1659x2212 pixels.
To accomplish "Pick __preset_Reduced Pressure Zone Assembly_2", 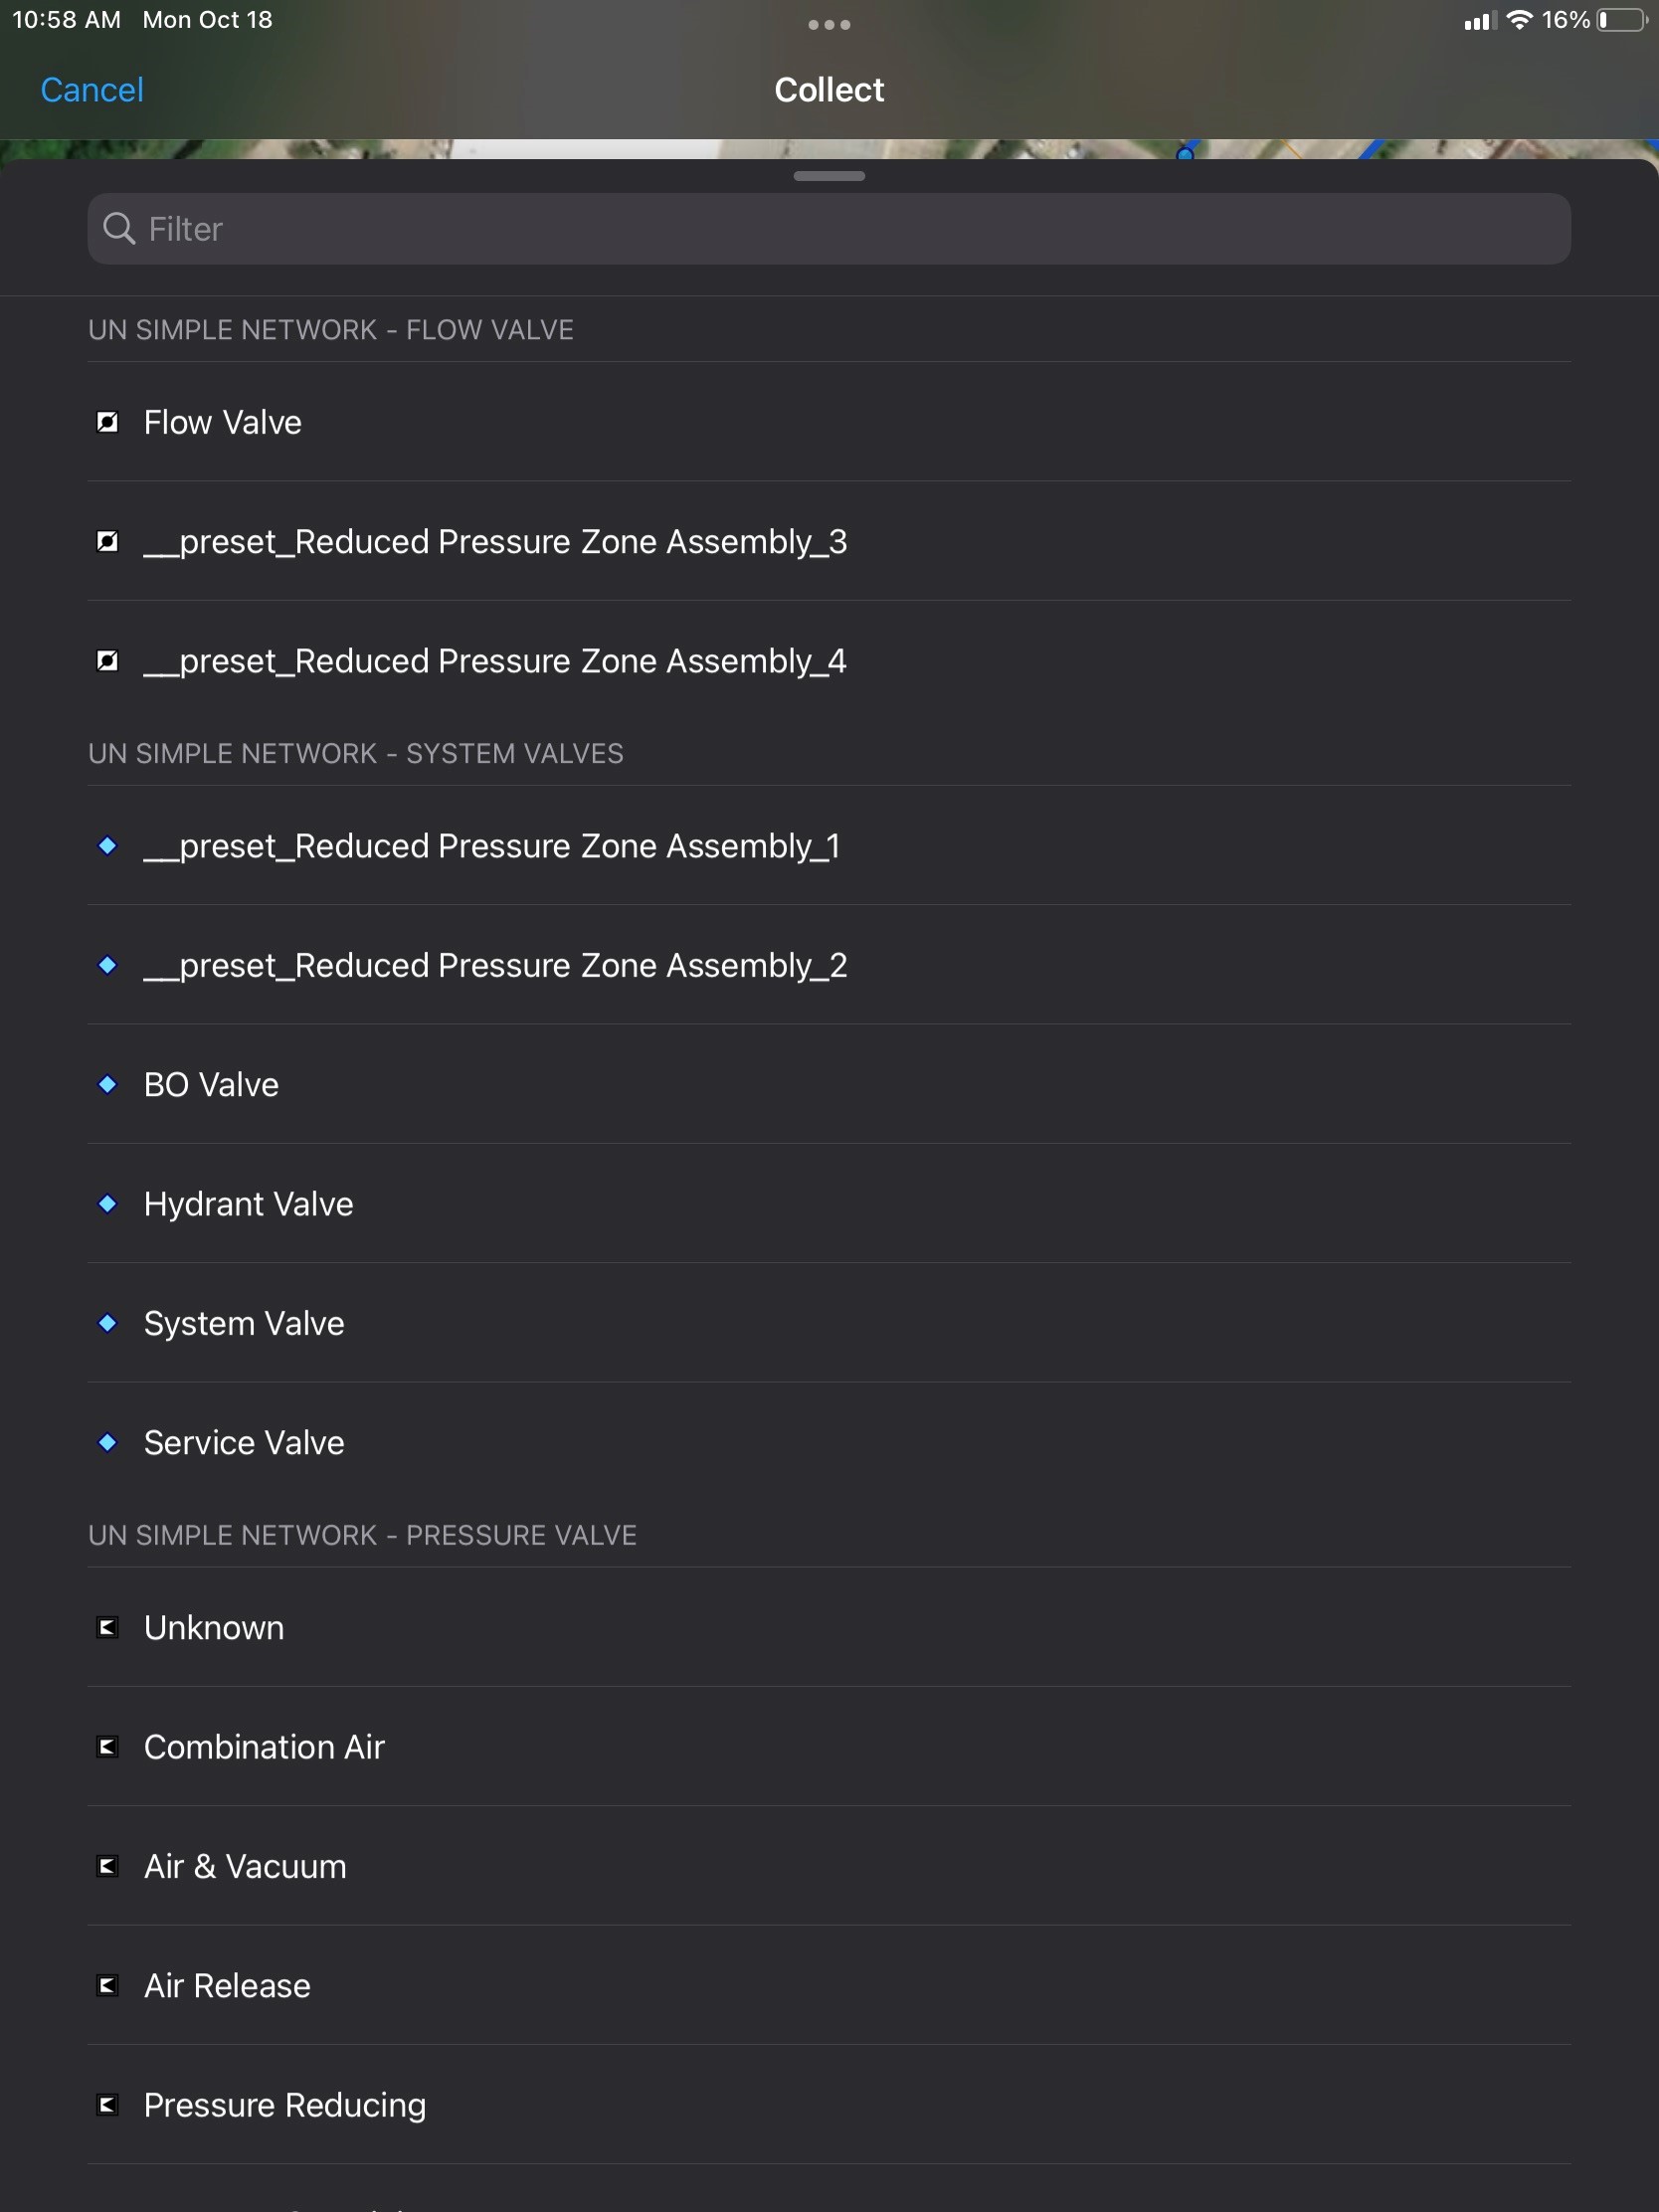I will point(829,965).
